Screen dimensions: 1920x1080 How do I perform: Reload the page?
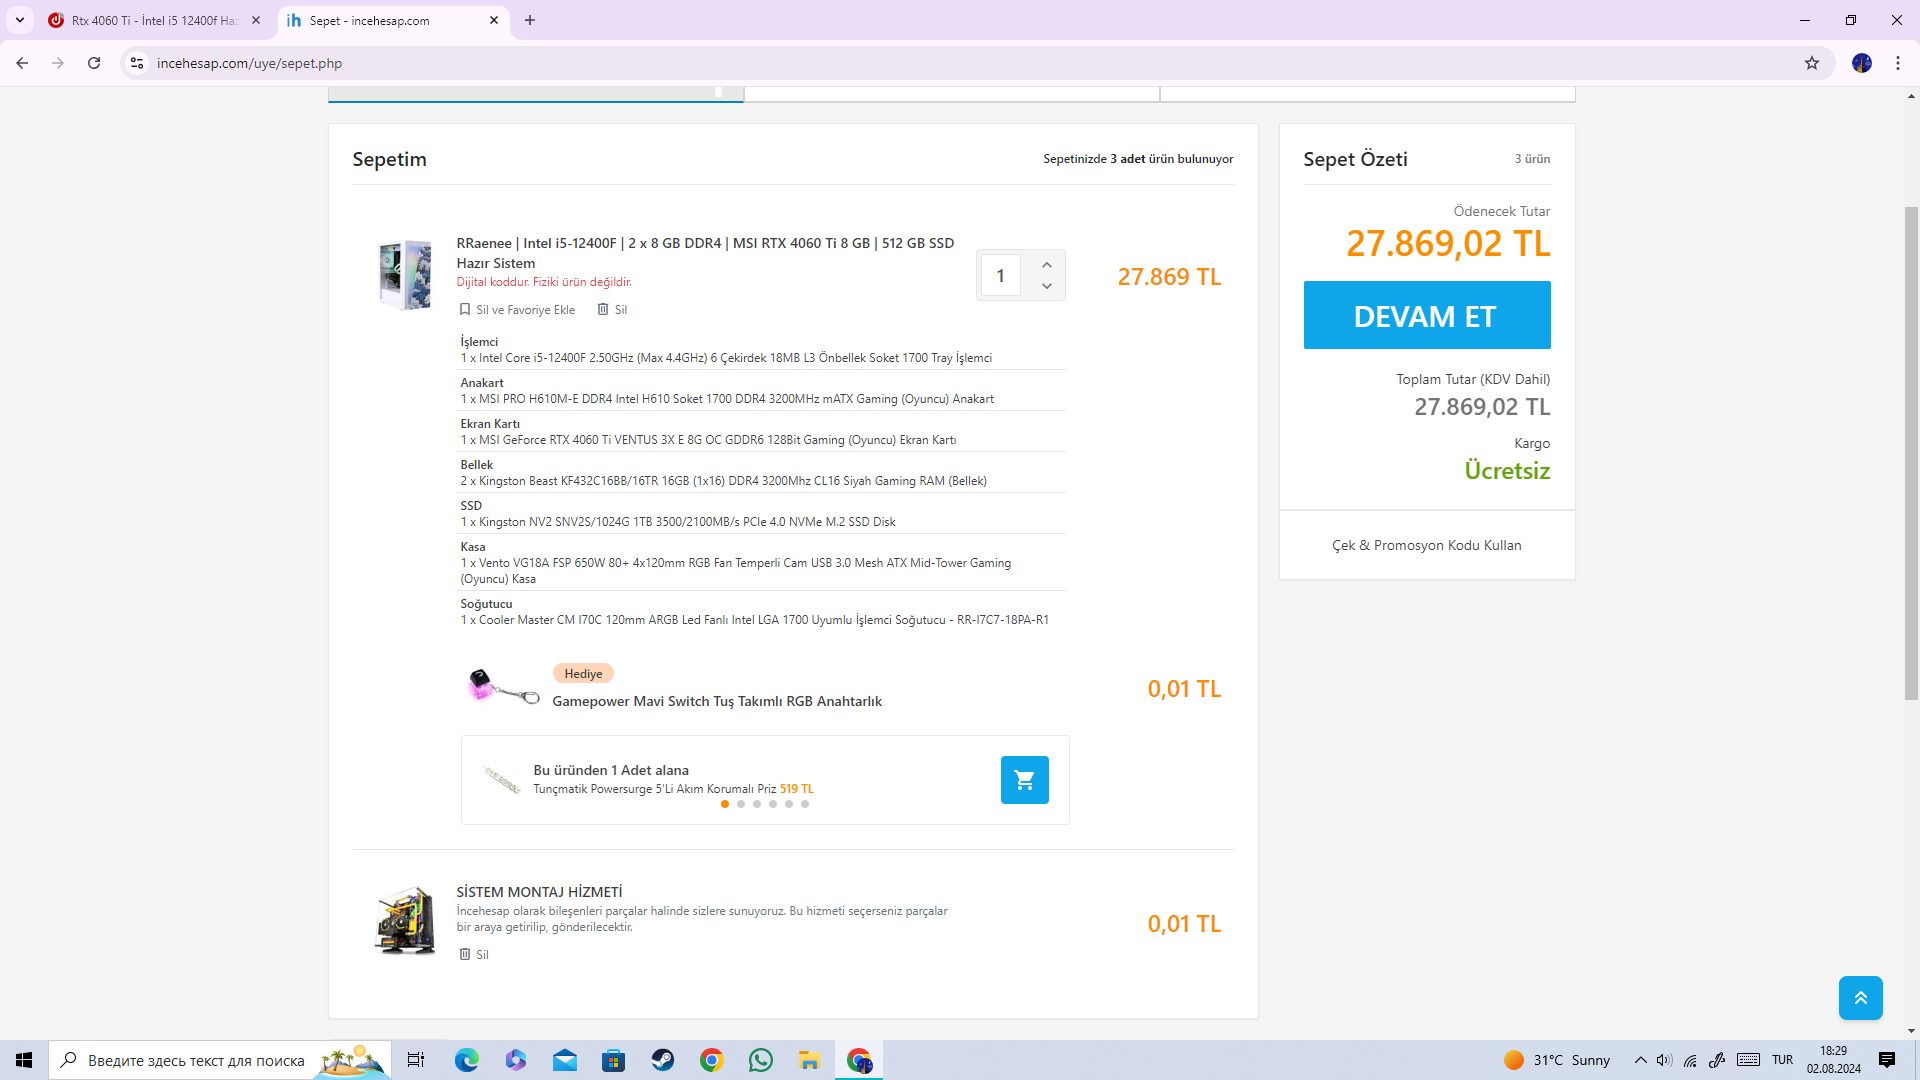coord(94,63)
